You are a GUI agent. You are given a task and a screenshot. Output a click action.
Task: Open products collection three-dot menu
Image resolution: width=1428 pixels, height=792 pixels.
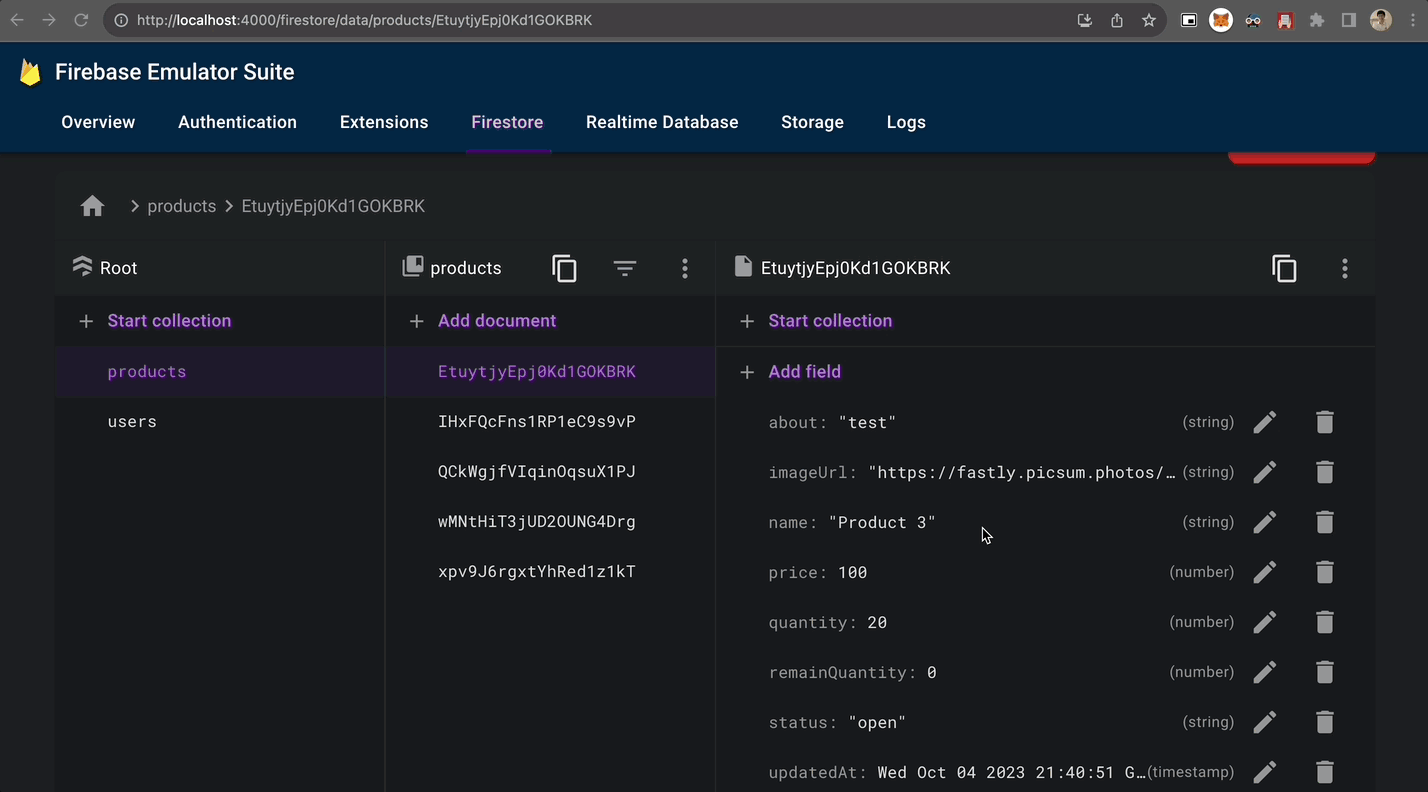[685, 268]
